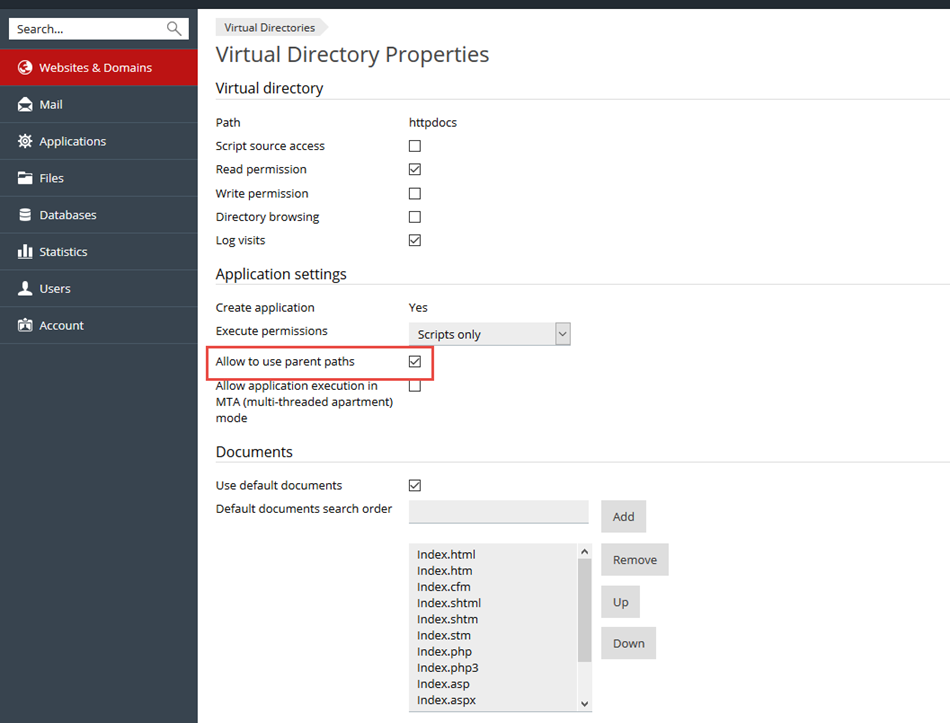950x723 pixels.
Task: Click the Databases stack icon
Action: 25,215
